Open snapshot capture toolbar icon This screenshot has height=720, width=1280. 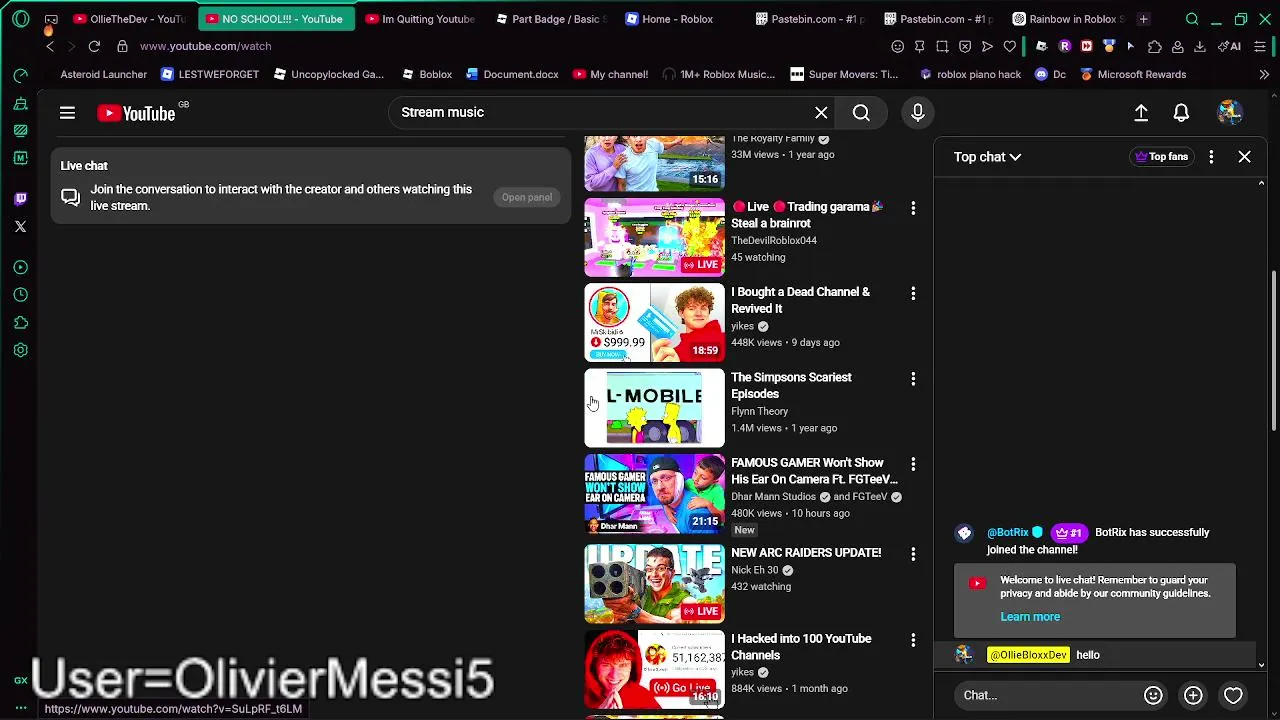pyautogui.click(x=942, y=46)
